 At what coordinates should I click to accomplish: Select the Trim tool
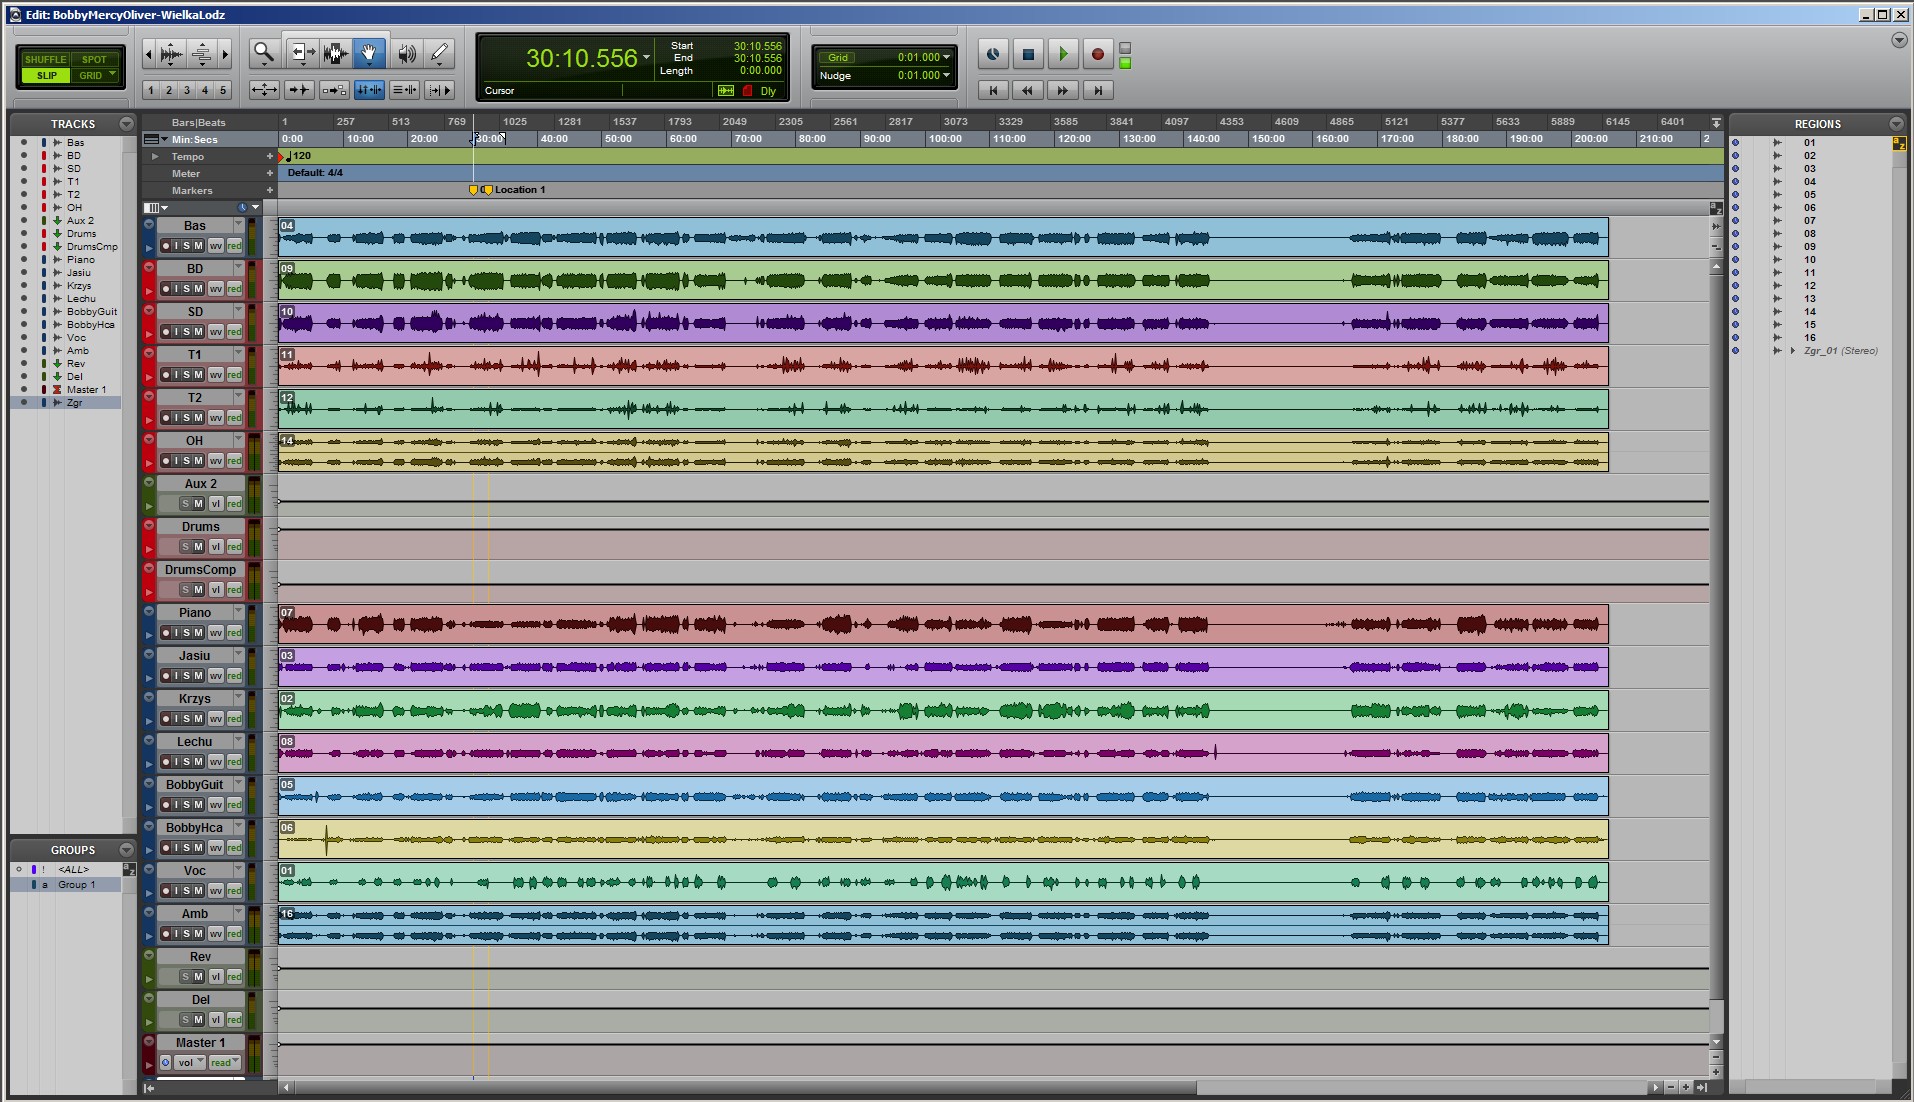click(x=300, y=54)
